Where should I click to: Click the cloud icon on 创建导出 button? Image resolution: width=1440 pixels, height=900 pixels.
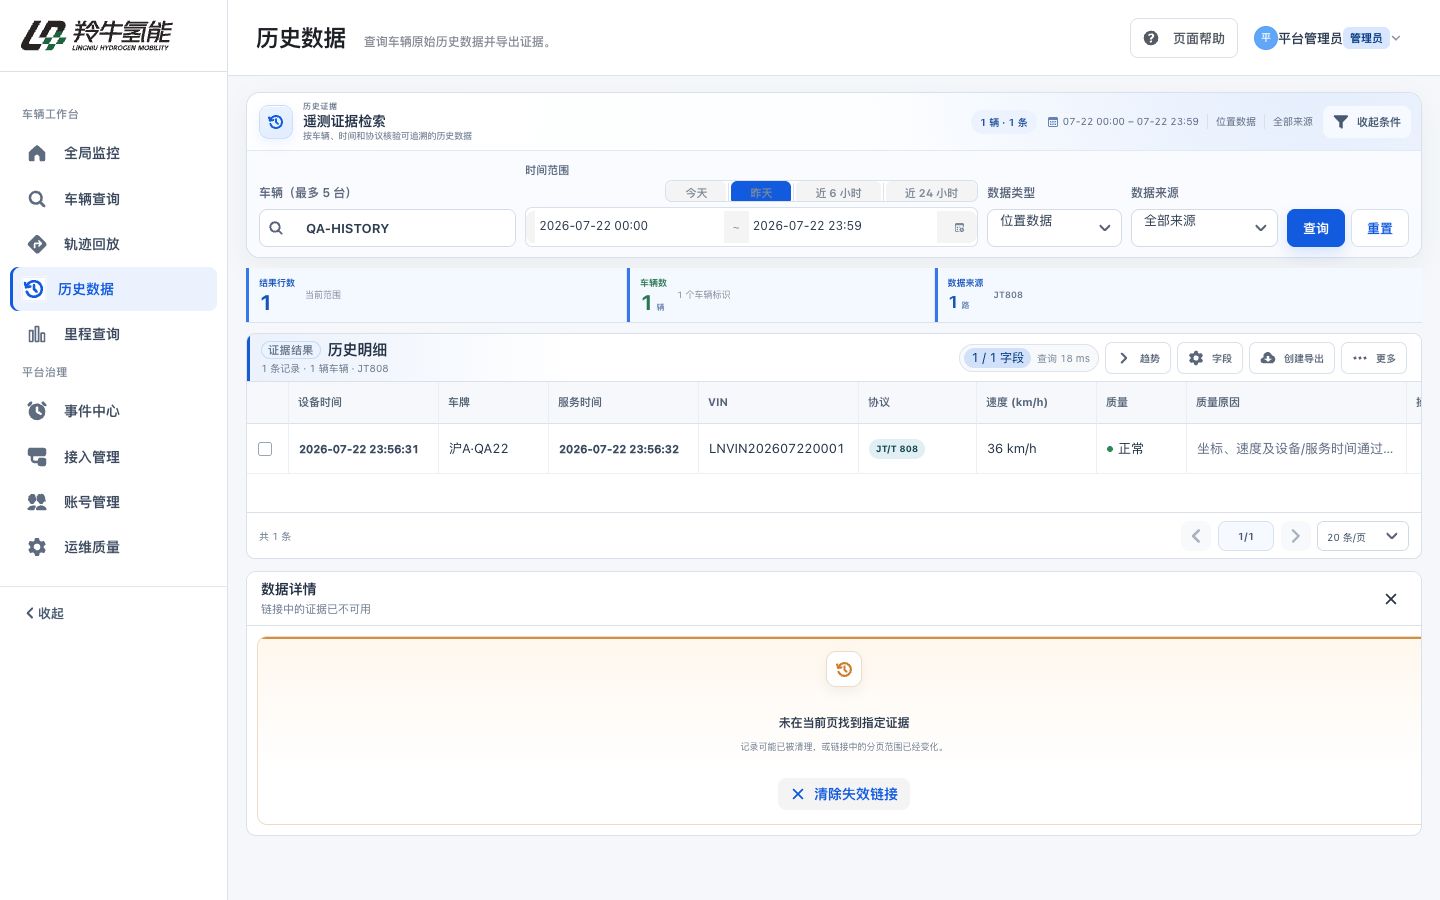[1268, 358]
